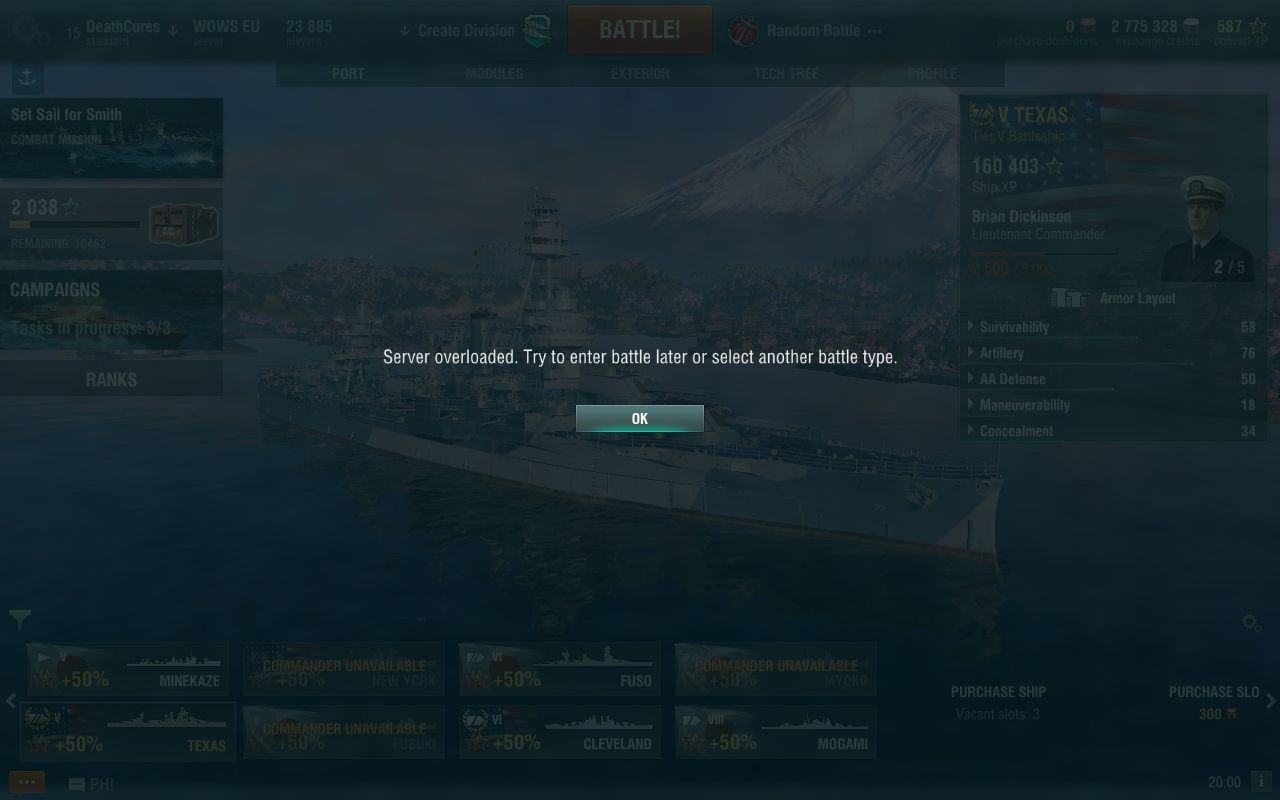Open the carousel settings gear icon
Image resolution: width=1280 pixels, height=800 pixels.
1251,623
